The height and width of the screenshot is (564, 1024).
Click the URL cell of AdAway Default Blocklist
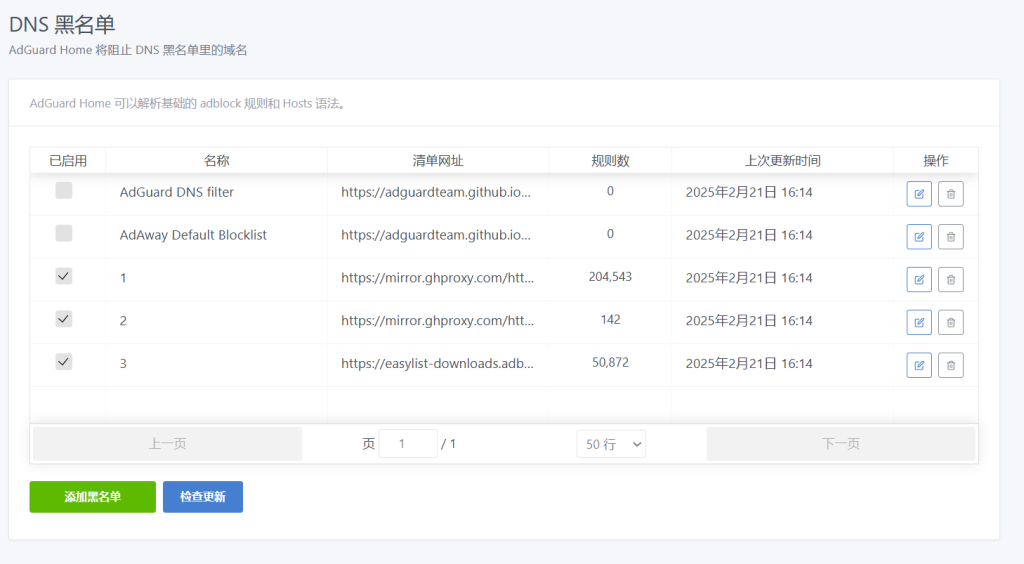point(436,235)
